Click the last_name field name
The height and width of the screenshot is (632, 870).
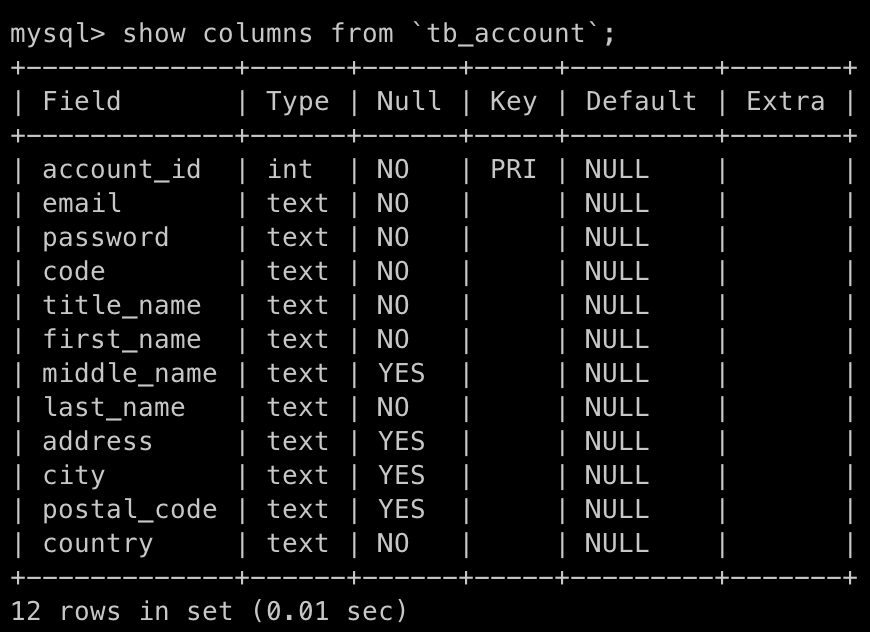[x=113, y=407]
